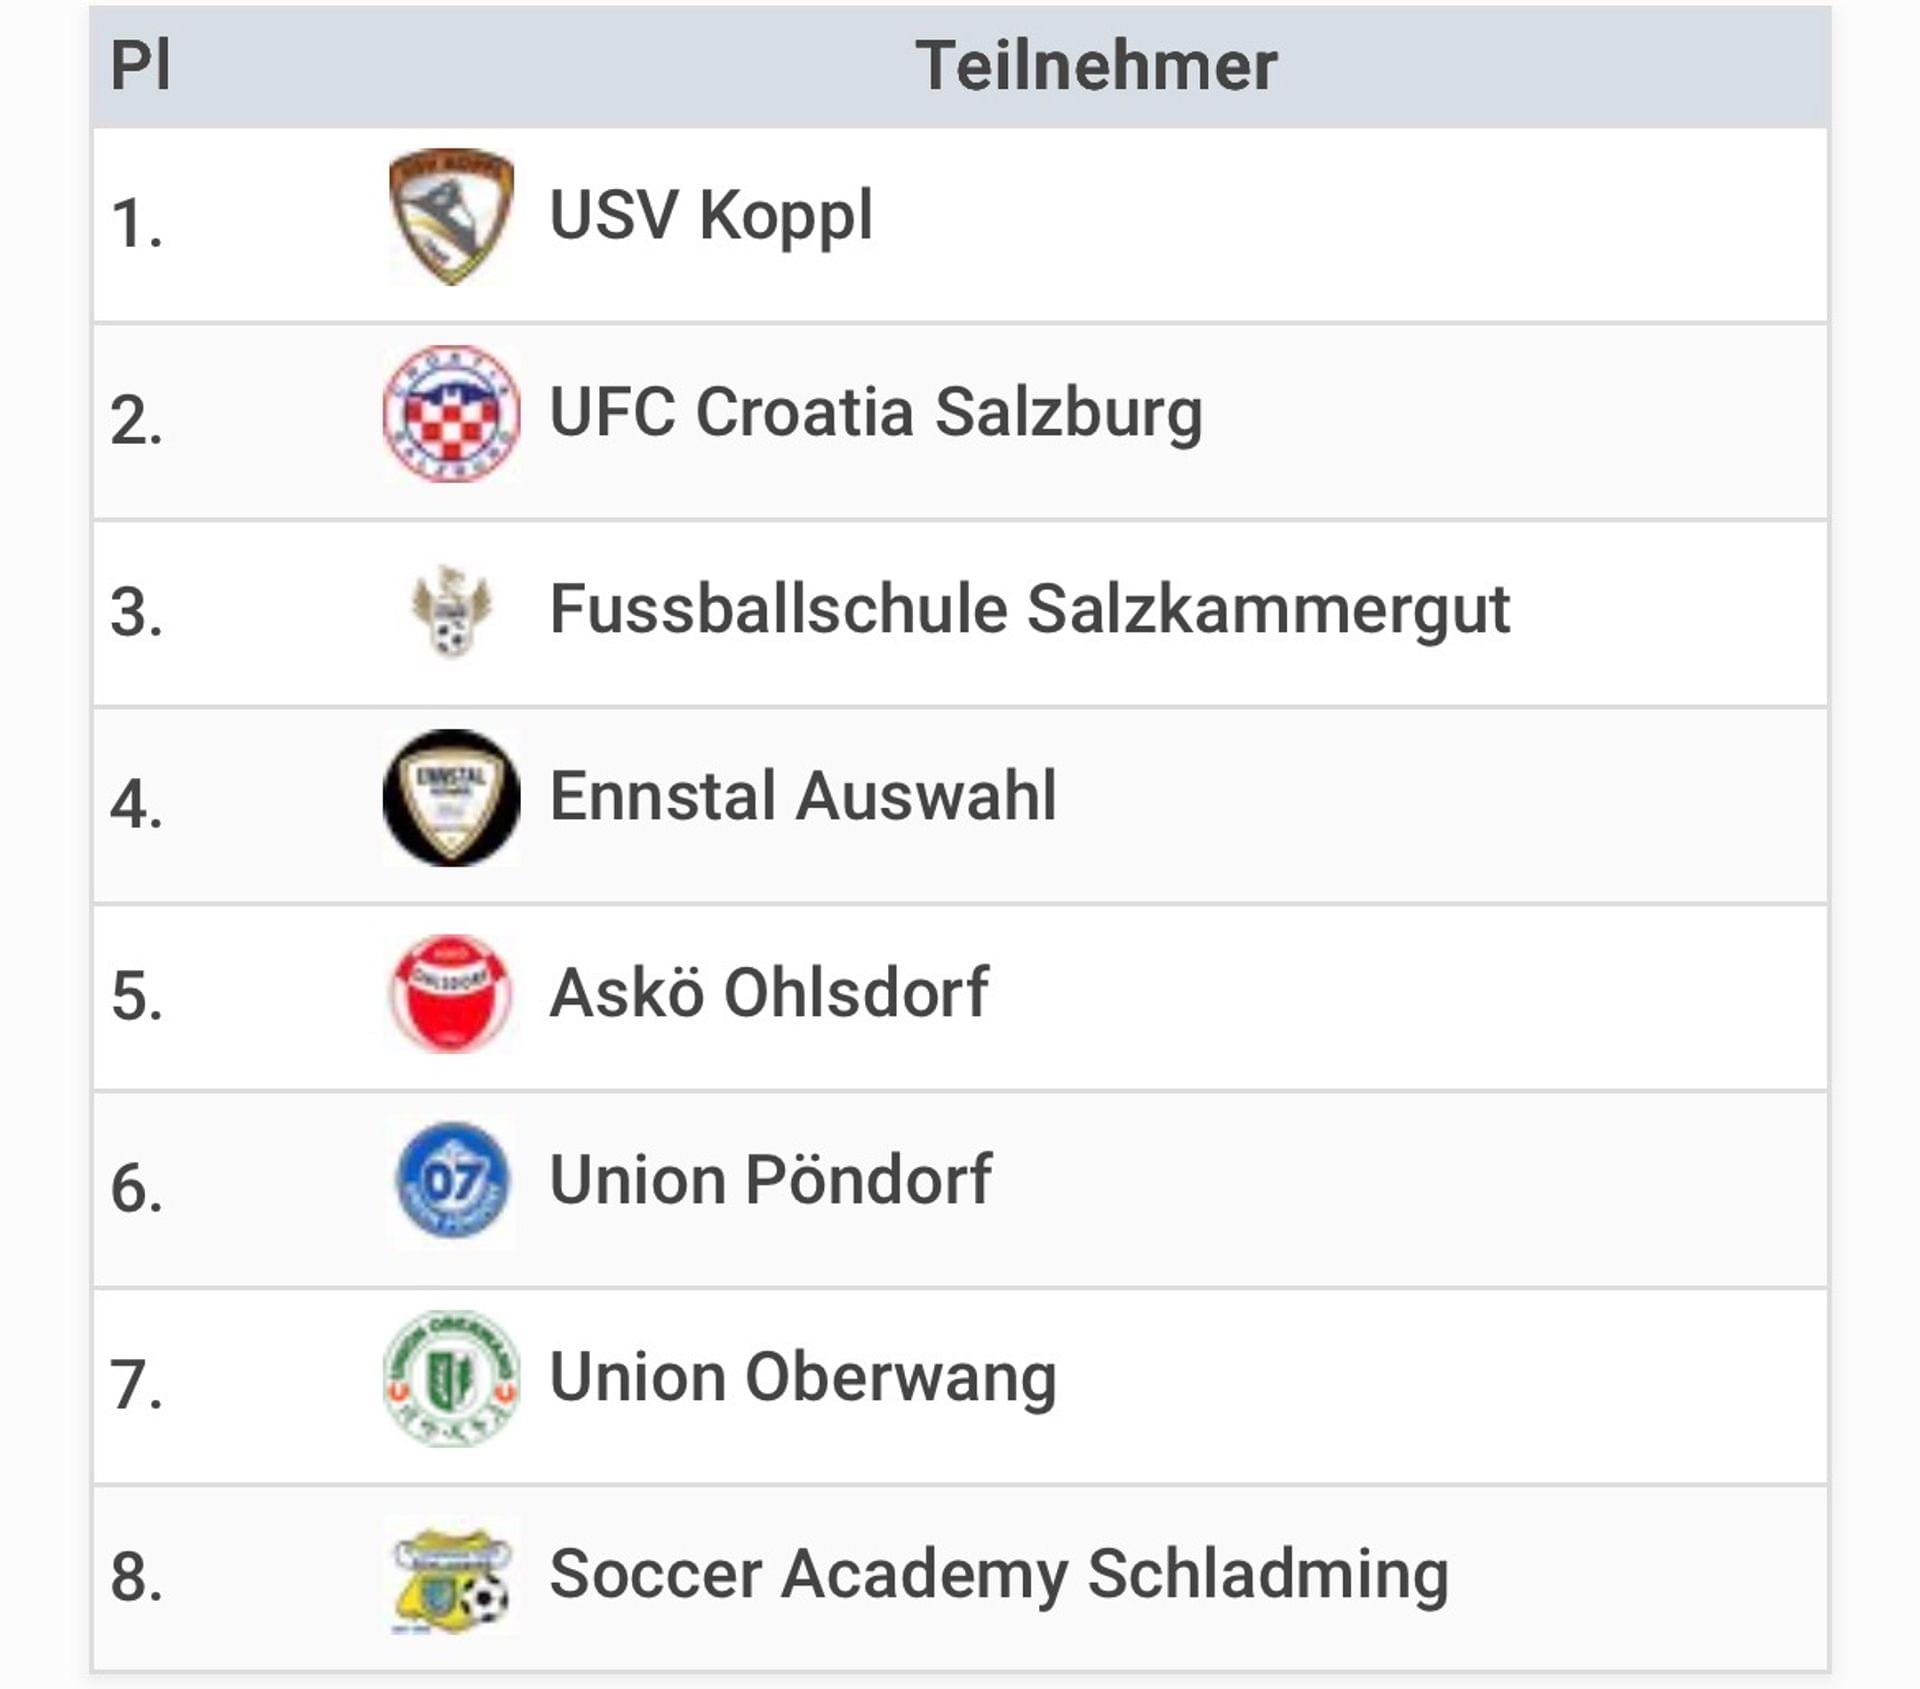Open the Ennstal Auswahl team name
The width and height of the screenshot is (1920, 1689).
[803, 797]
